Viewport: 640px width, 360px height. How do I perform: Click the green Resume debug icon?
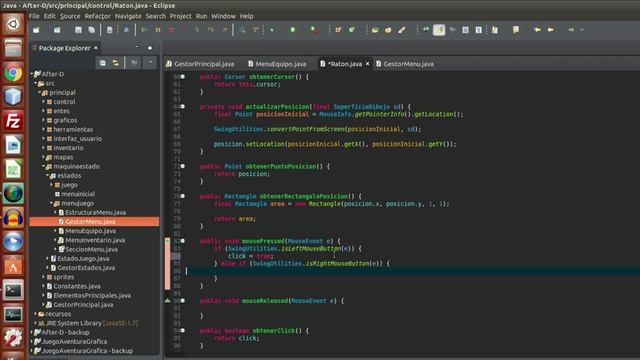click(x=144, y=30)
